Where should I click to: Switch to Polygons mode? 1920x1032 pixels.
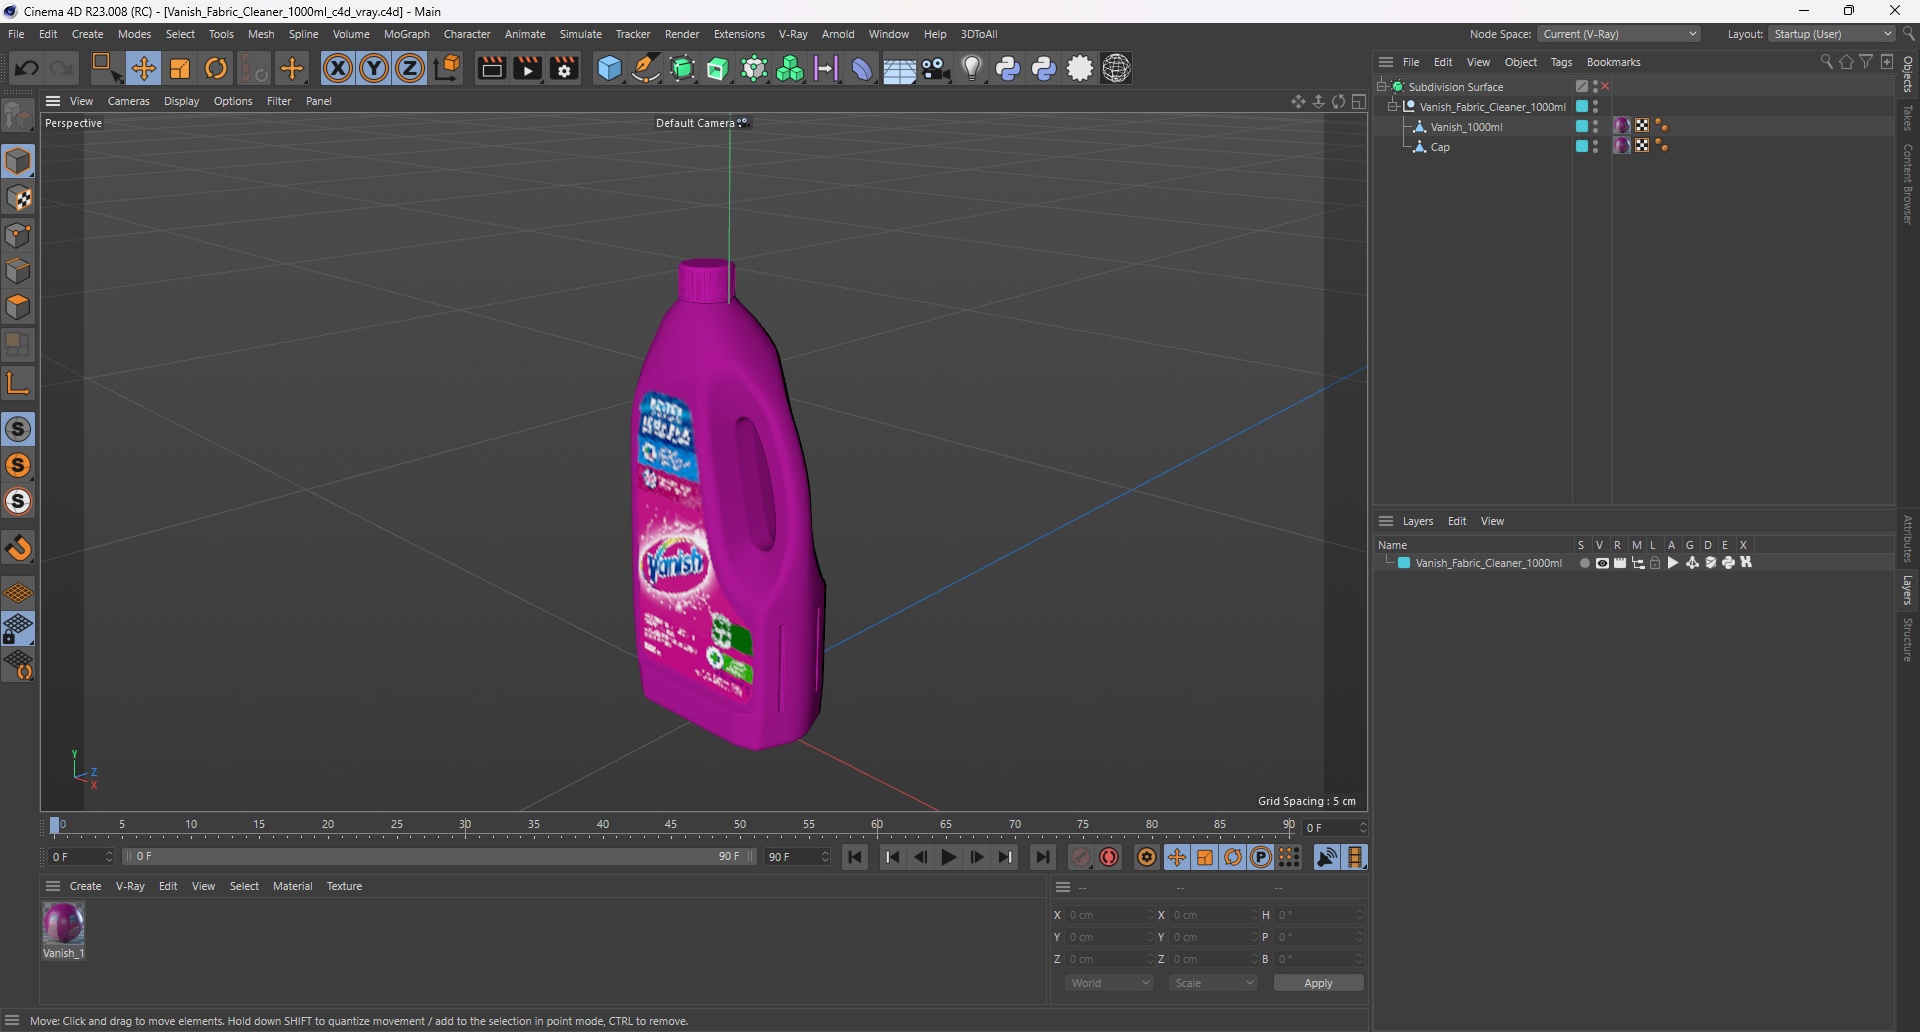(19, 307)
